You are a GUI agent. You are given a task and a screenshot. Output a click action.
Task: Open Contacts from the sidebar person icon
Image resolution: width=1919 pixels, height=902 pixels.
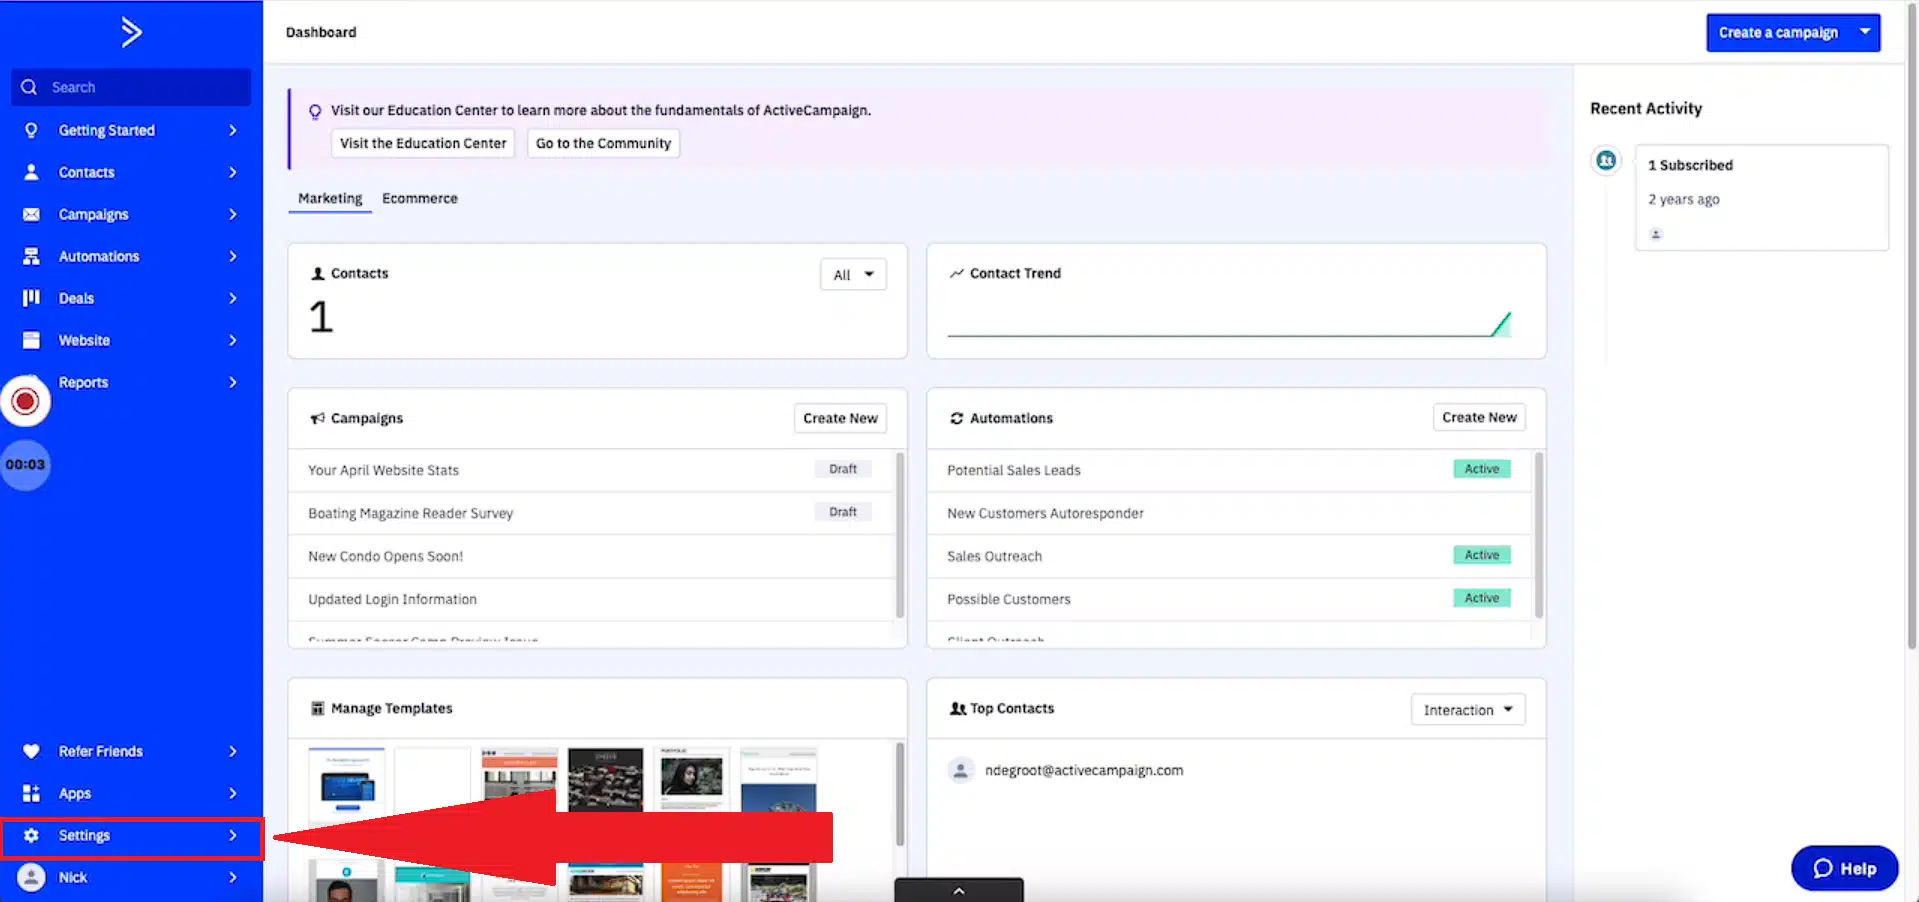(x=31, y=172)
